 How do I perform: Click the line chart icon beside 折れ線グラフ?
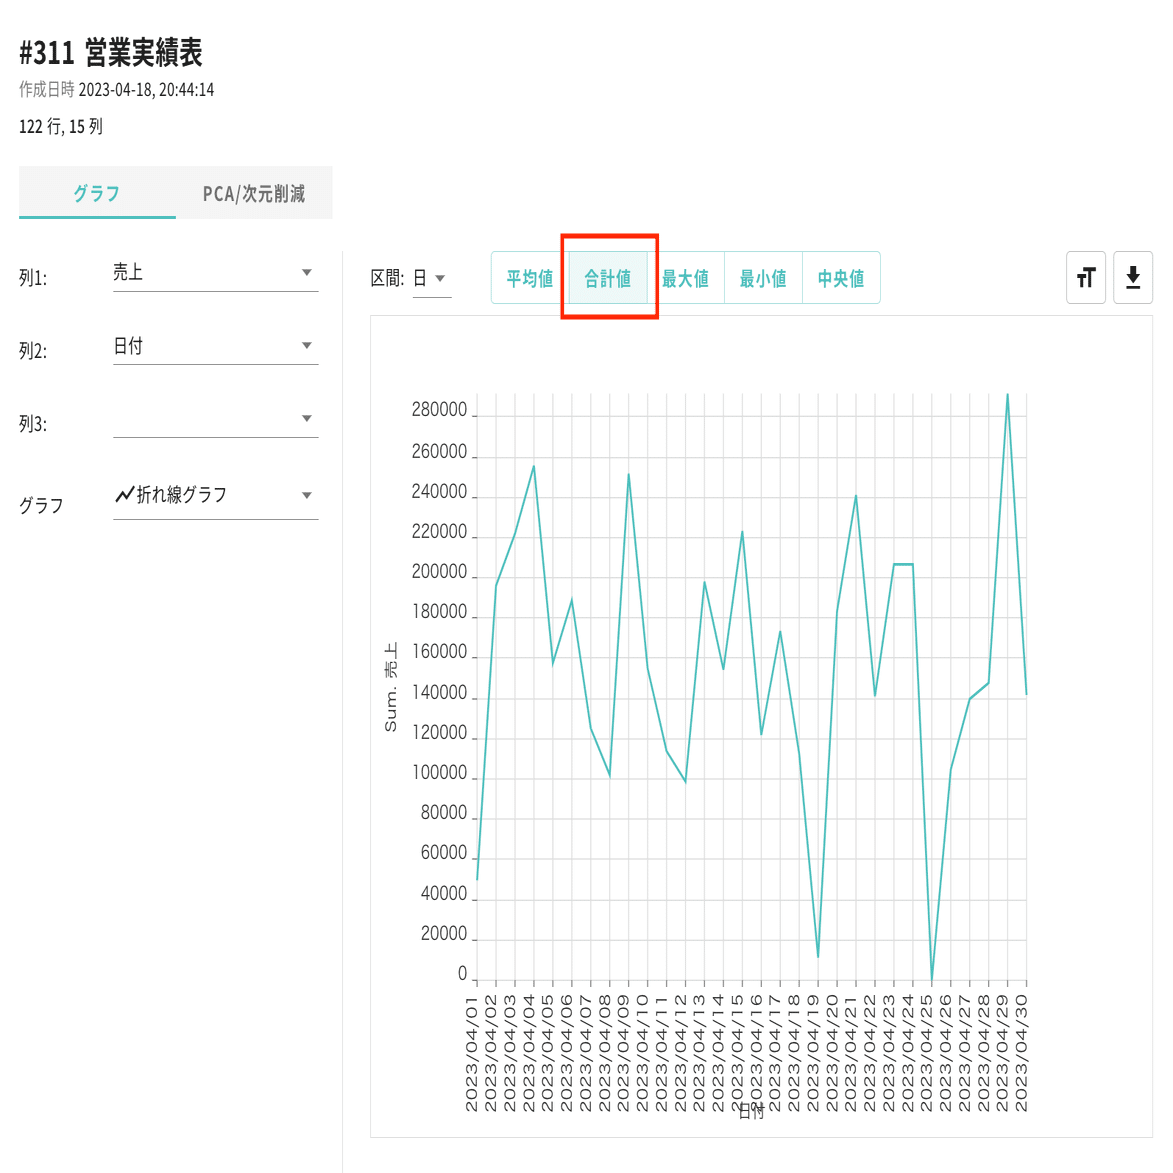click(x=124, y=494)
